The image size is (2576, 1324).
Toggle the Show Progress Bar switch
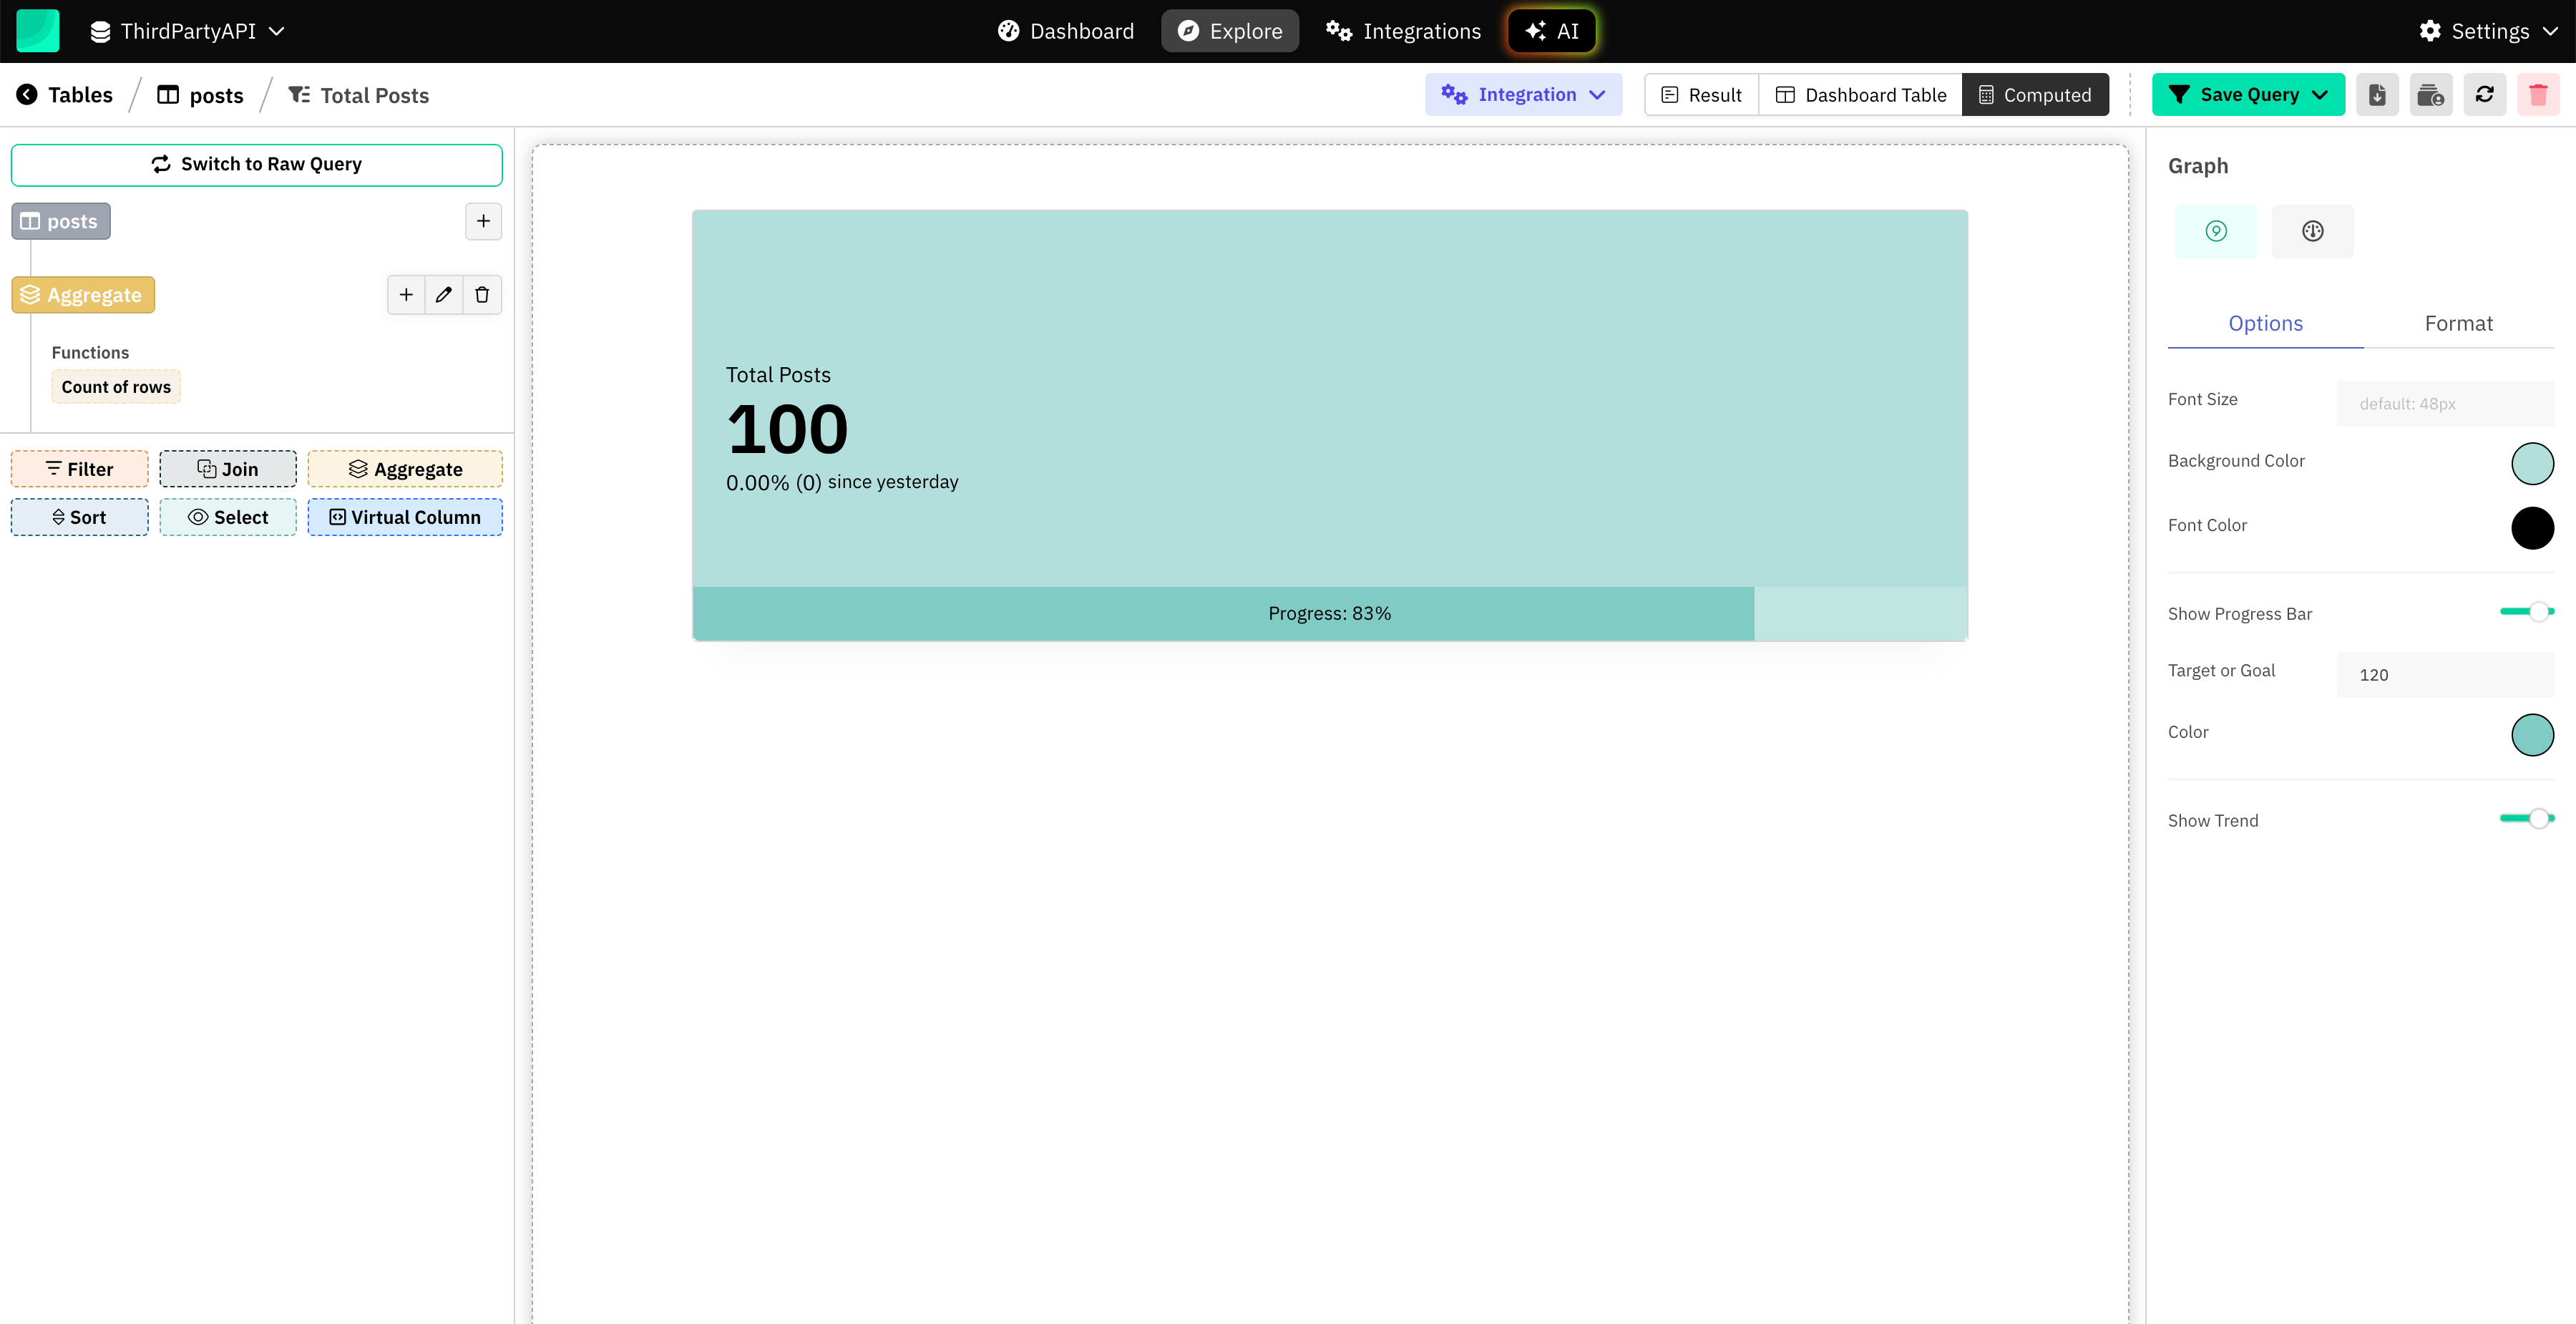coord(2526,612)
